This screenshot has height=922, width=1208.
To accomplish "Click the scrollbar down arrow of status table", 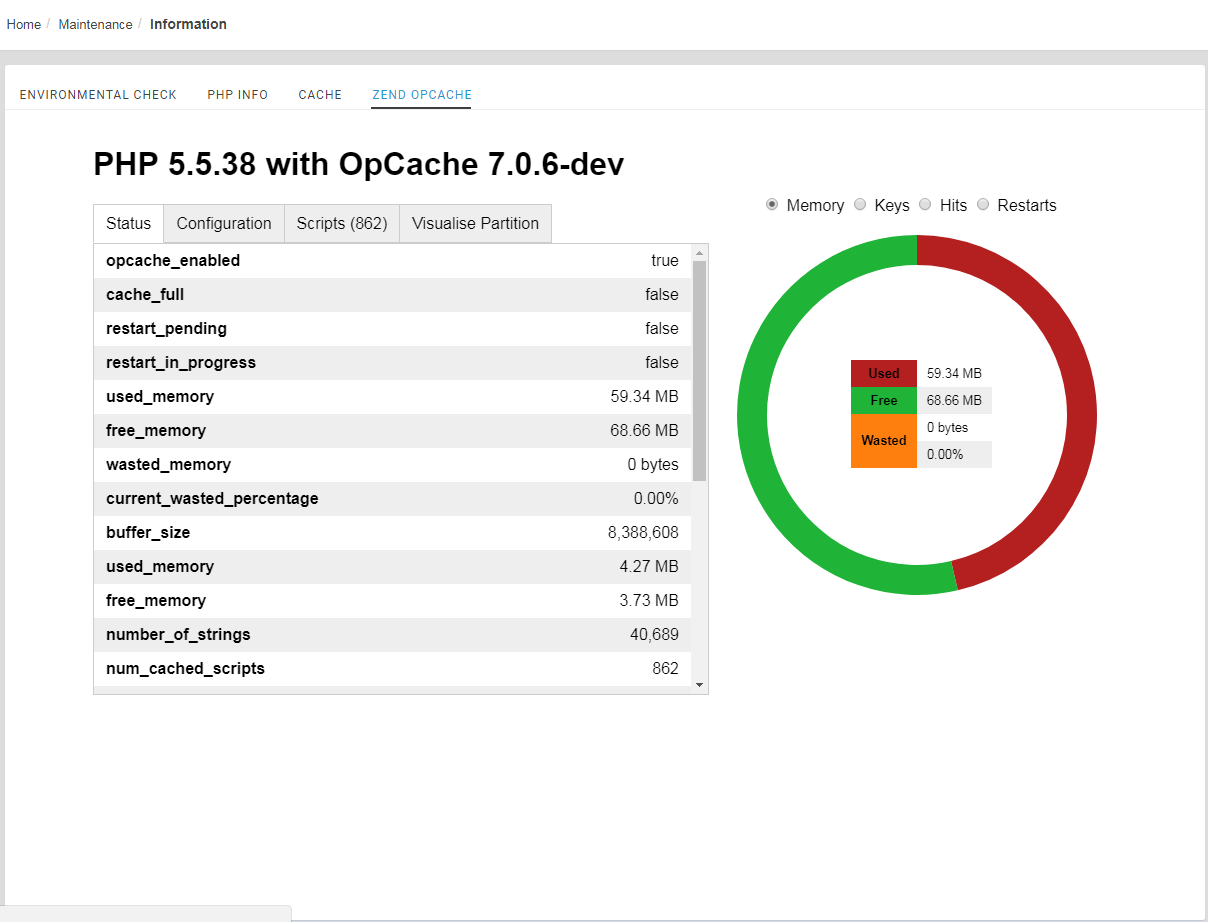I will (699, 685).
